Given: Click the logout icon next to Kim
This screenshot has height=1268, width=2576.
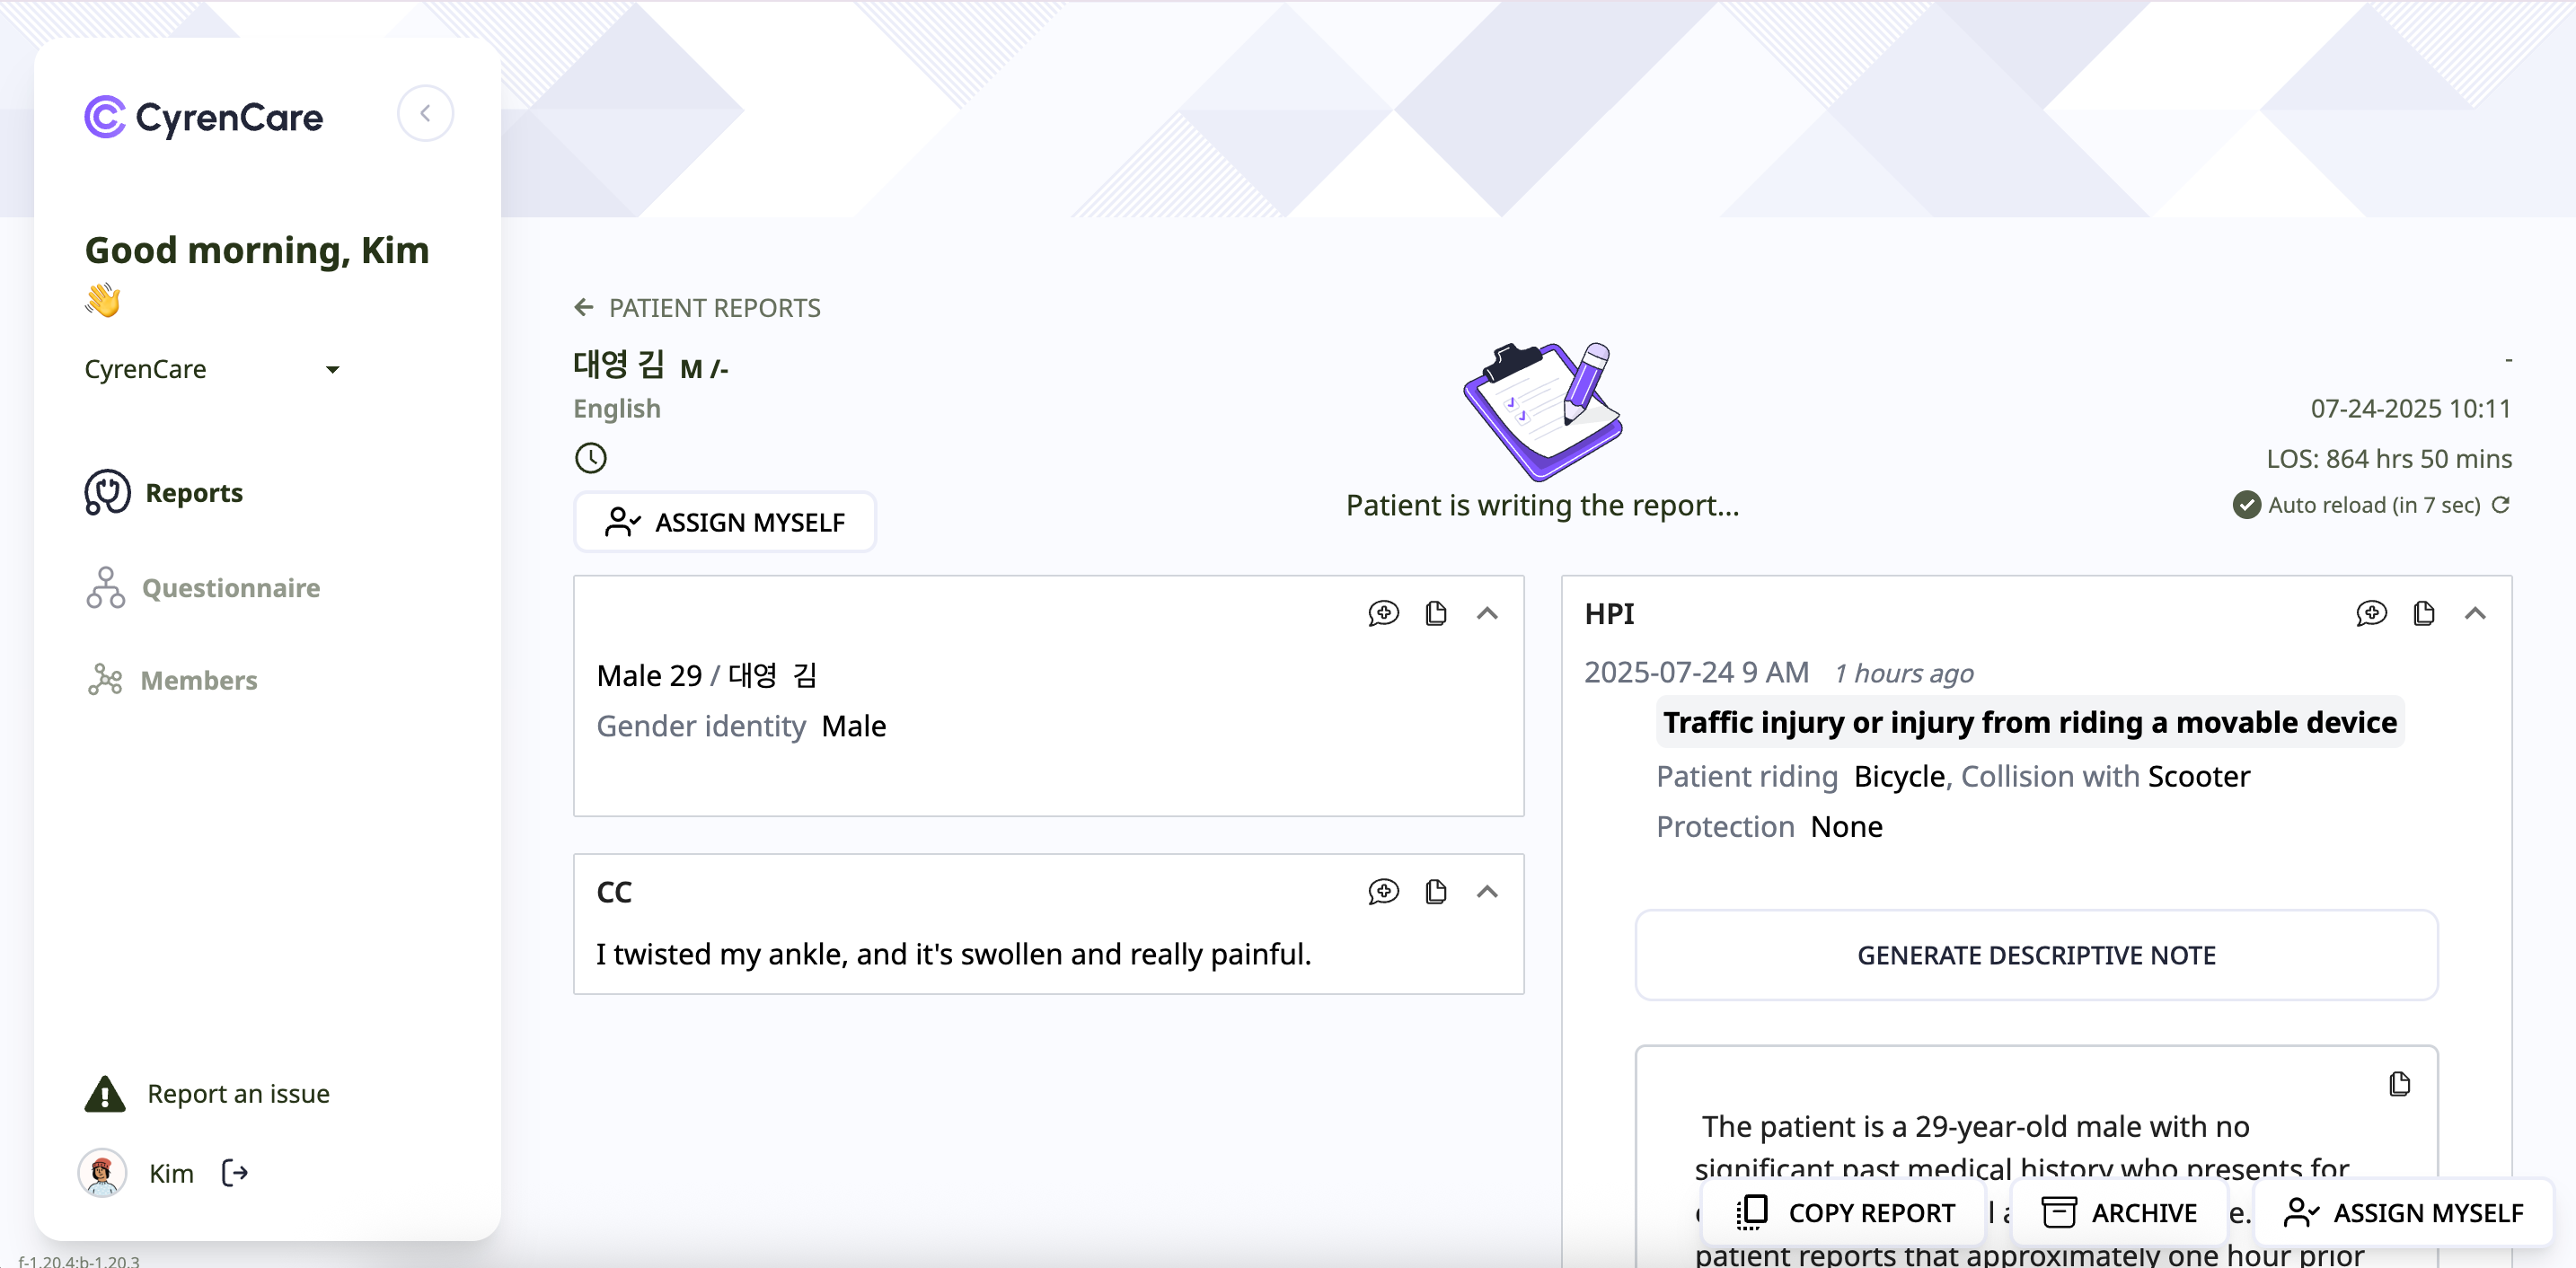Looking at the screenshot, I should pos(234,1172).
